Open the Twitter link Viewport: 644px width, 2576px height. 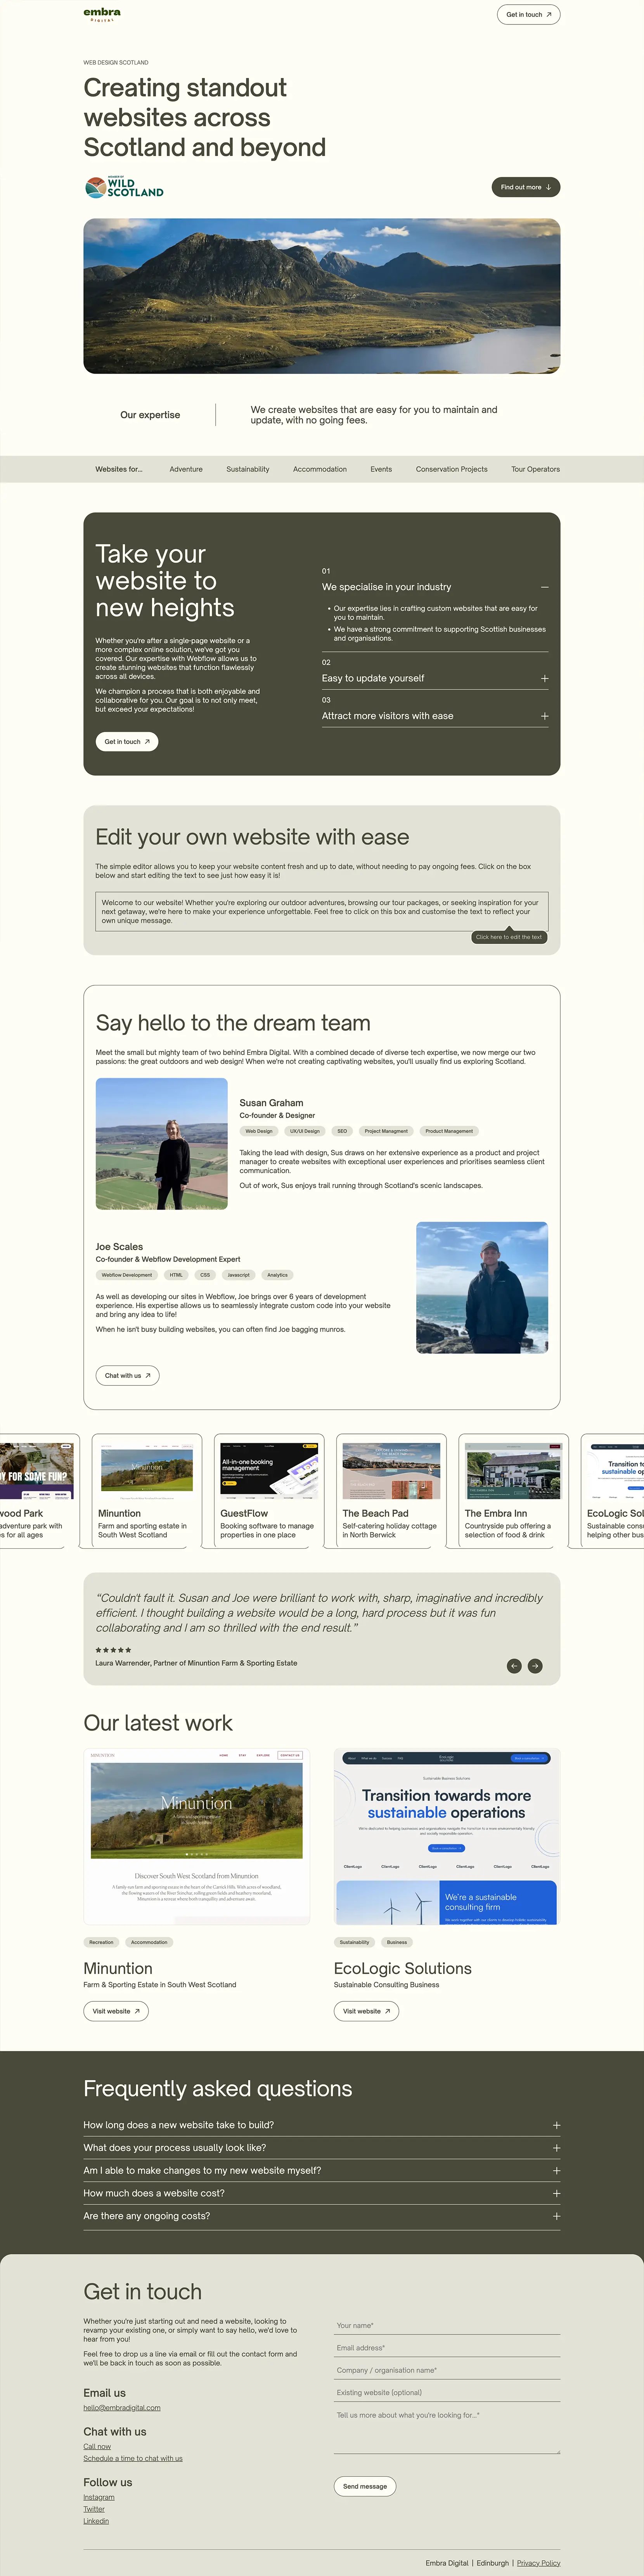pyautogui.click(x=94, y=2509)
